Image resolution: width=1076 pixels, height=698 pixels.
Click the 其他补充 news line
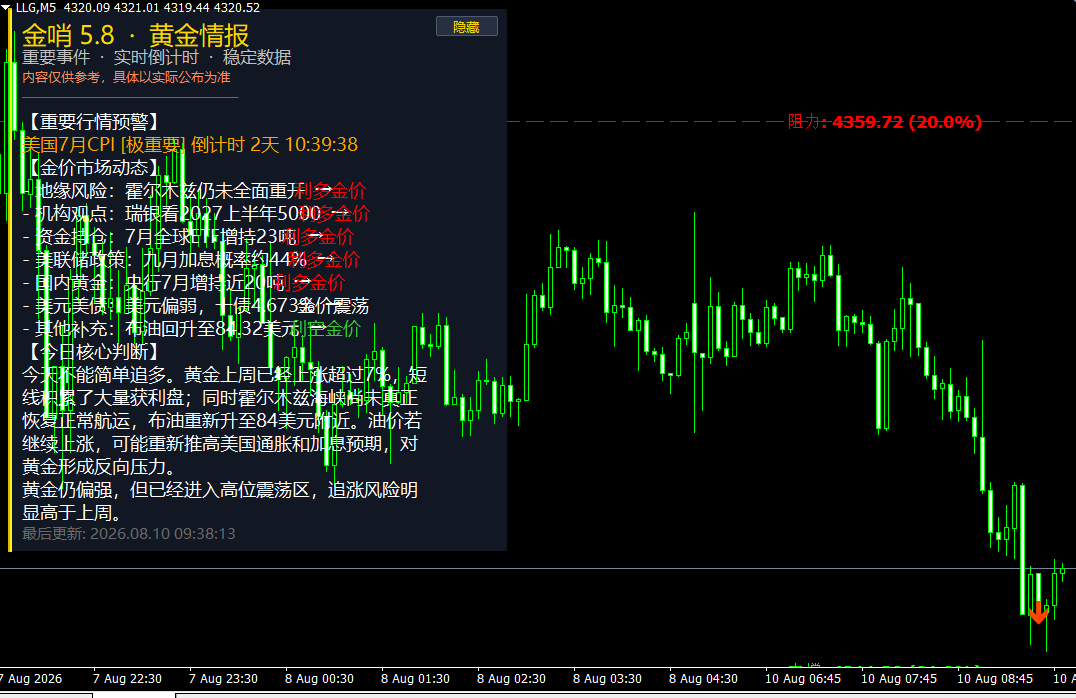[x=191, y=329]
